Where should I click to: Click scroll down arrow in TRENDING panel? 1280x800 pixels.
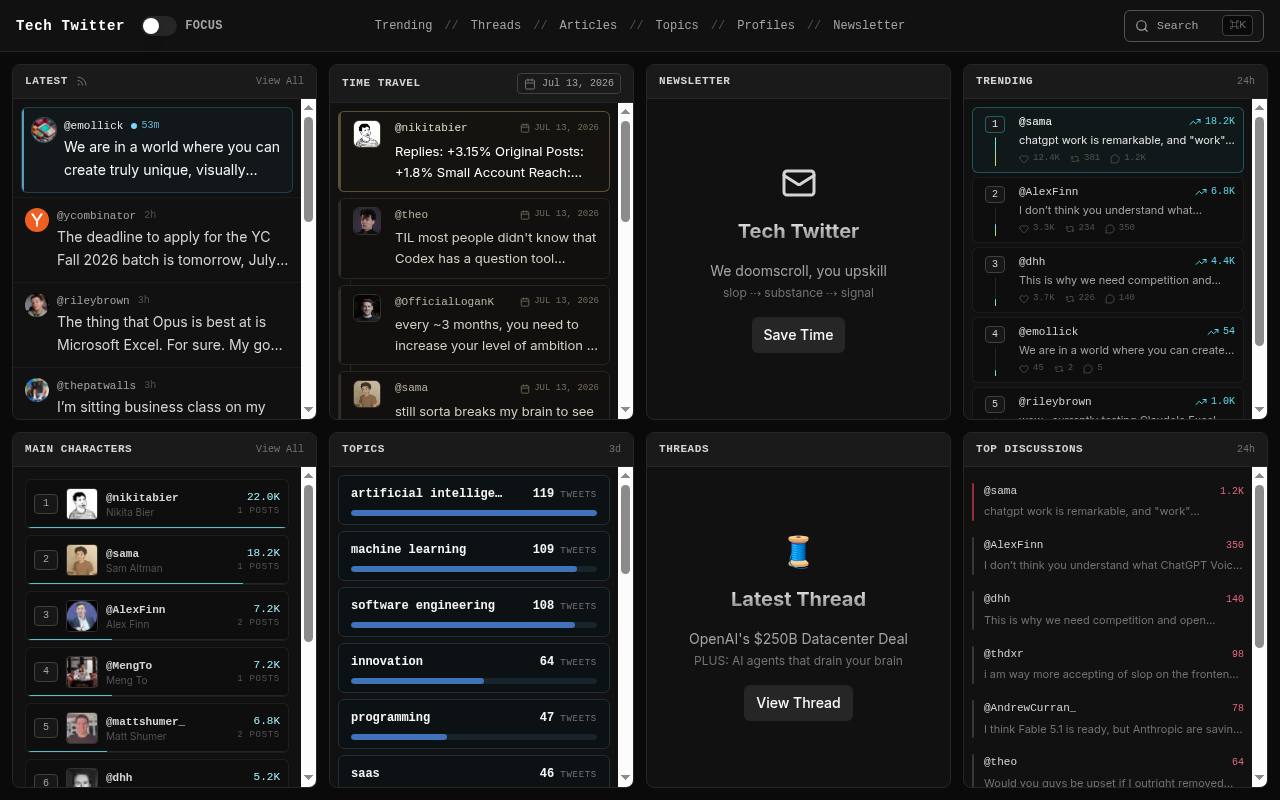click(x=1259, y=410)
